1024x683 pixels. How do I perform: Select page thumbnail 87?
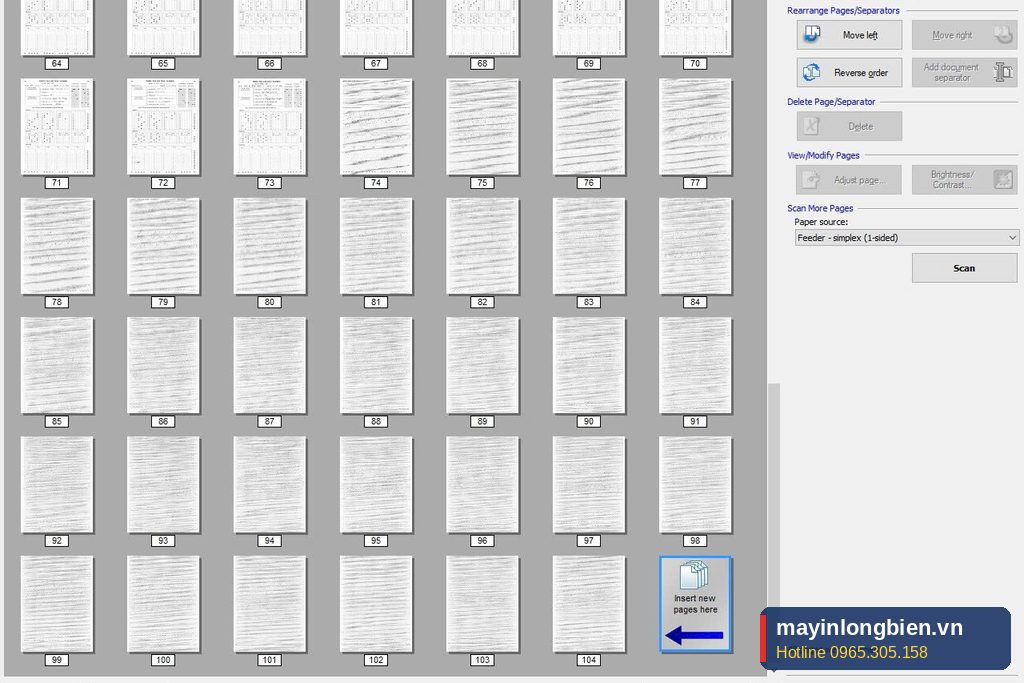[270, 366]
